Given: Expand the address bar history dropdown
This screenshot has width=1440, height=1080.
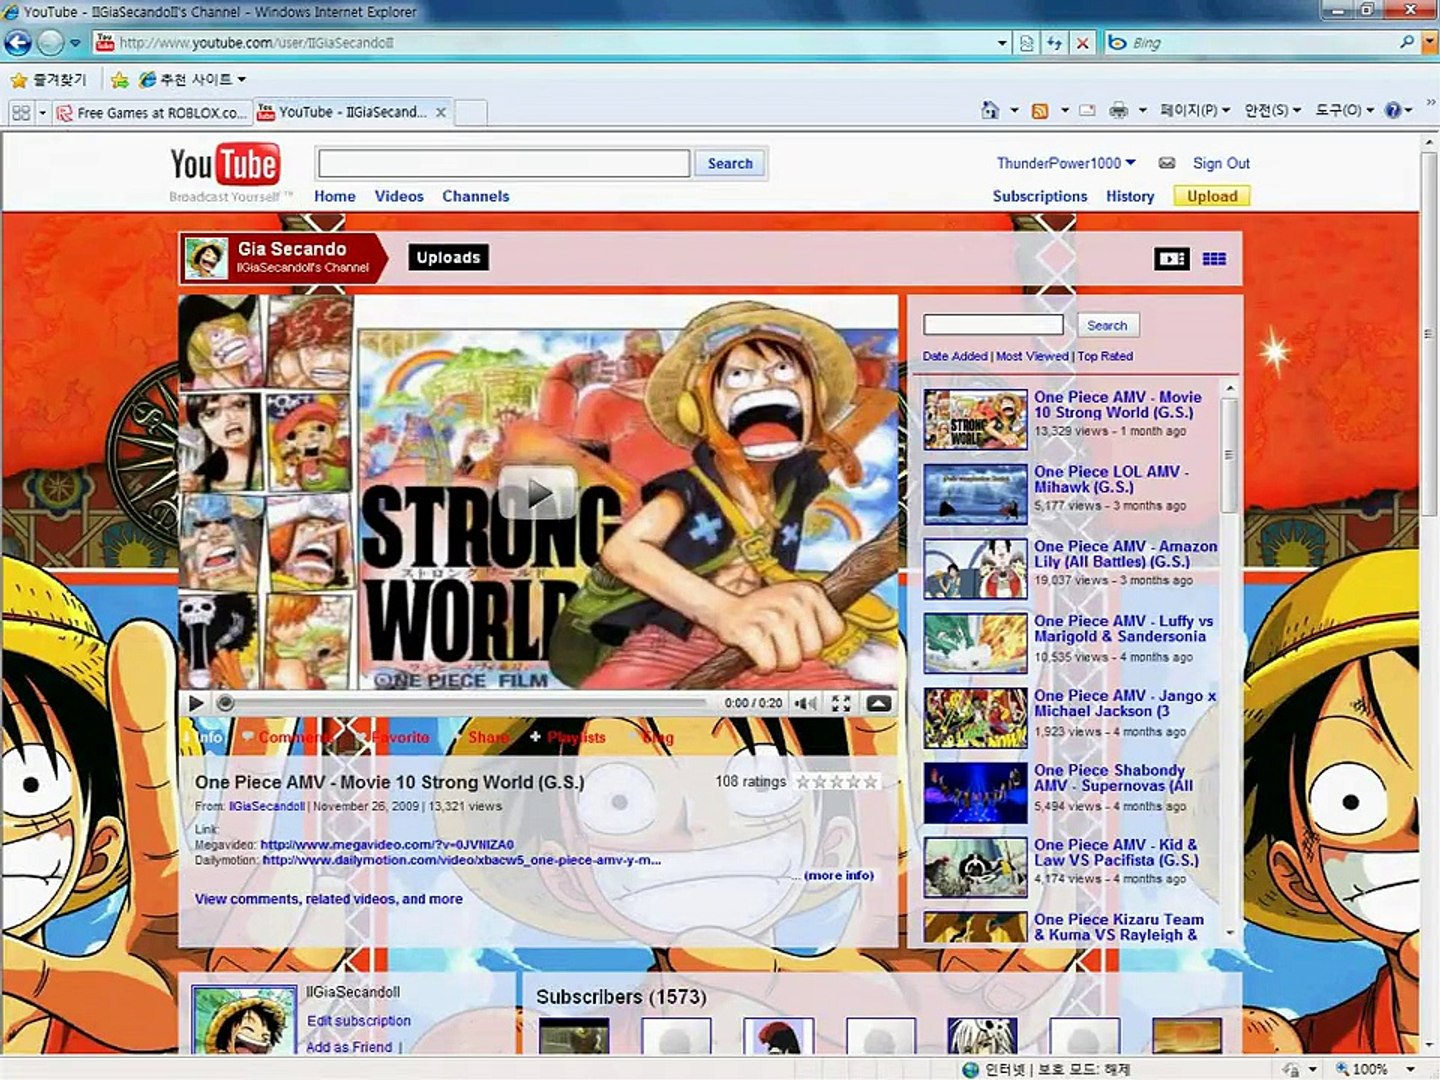Looking at the screenshot, I should 1002,43.
